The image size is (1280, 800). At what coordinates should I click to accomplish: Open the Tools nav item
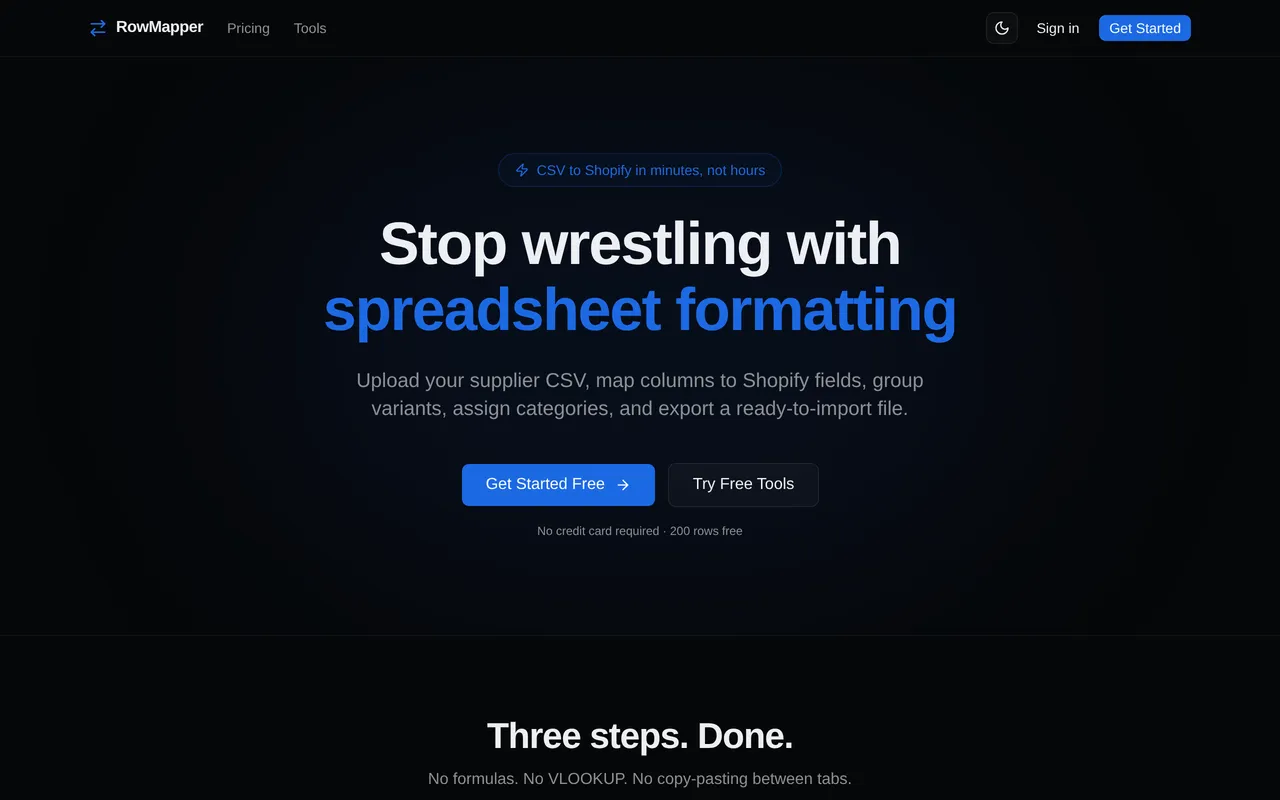[x=310, y=28]
